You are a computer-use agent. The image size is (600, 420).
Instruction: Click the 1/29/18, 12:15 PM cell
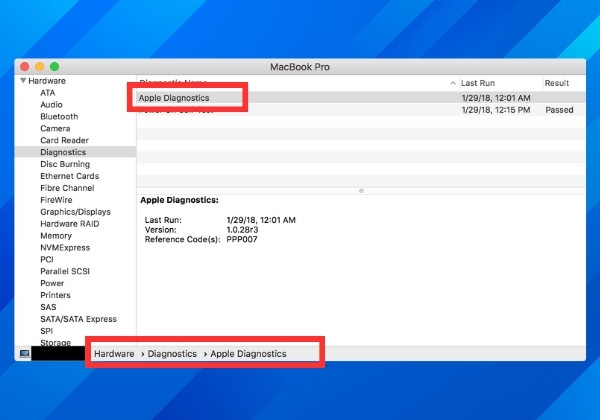[496, 110]
